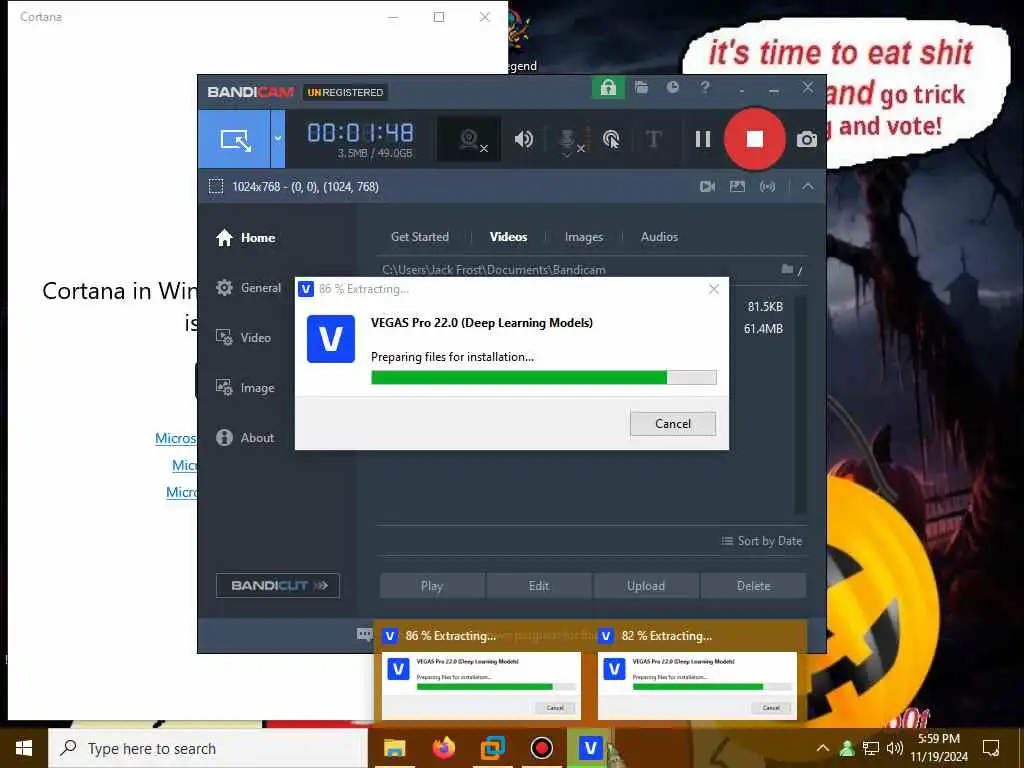Click the live broadcast signal icon
The image size is (1024, 768).
767,187
